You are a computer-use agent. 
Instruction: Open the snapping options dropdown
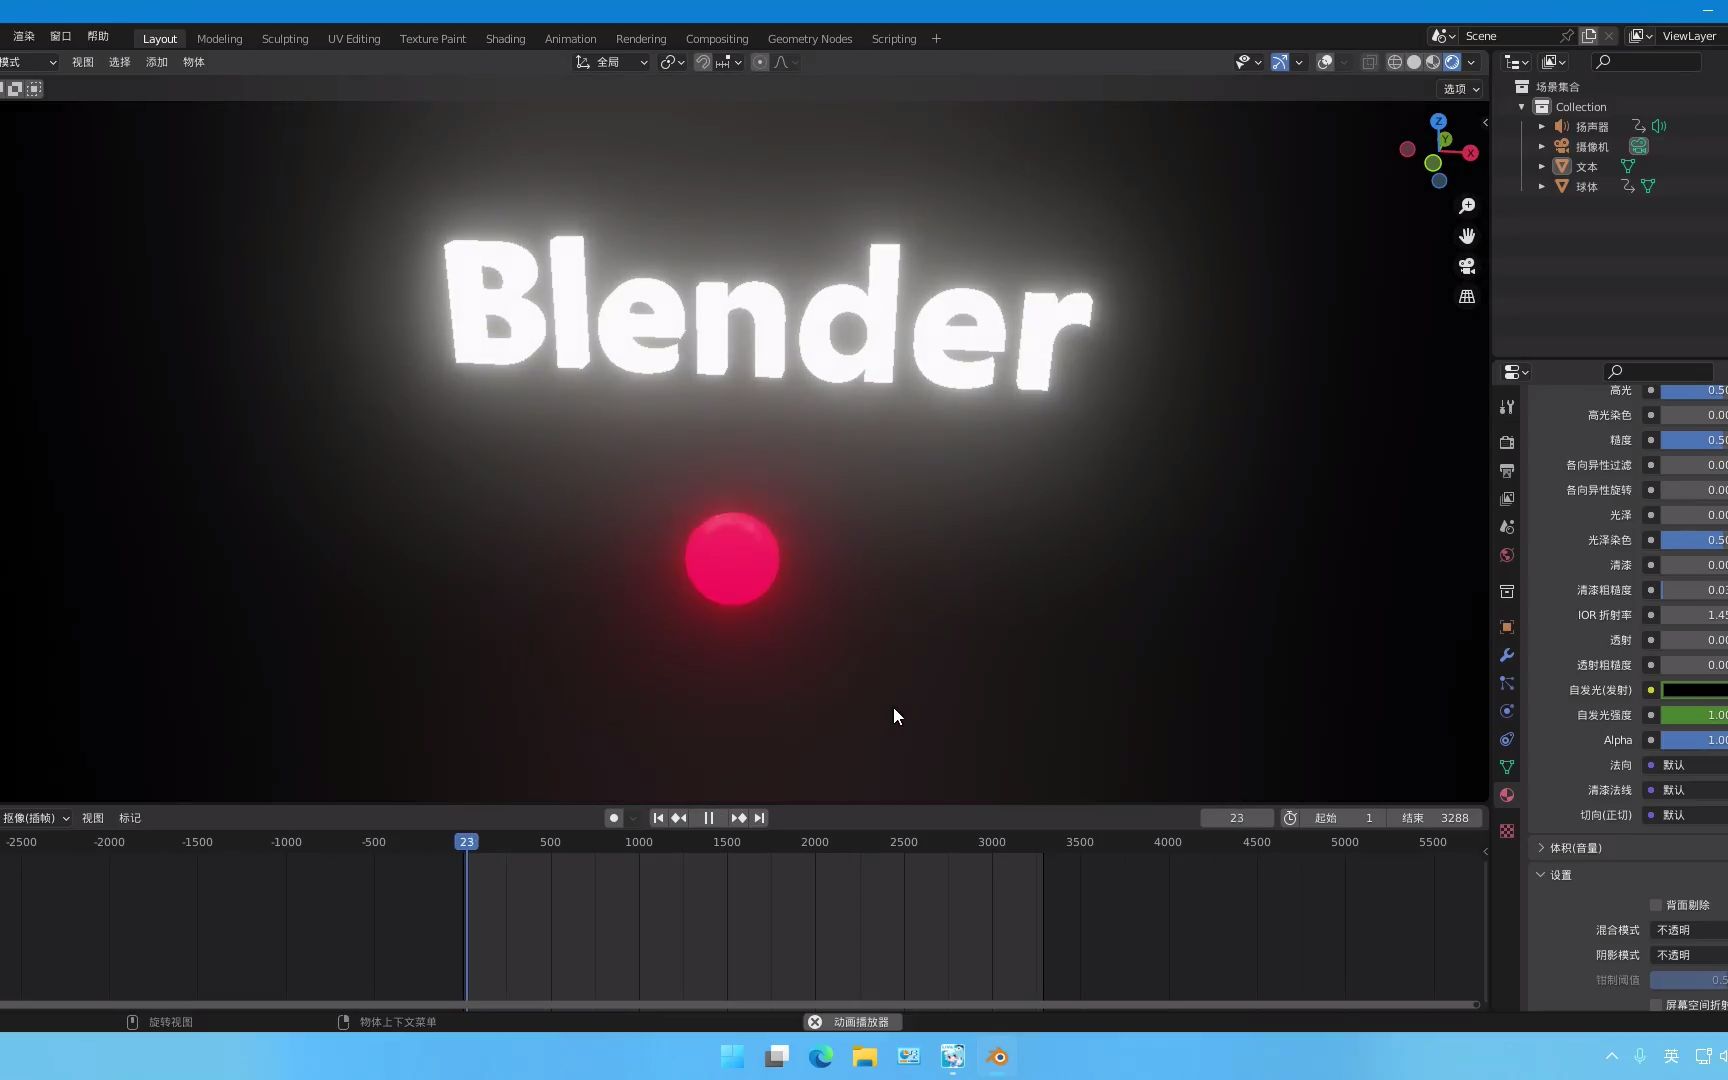(729, 62)
